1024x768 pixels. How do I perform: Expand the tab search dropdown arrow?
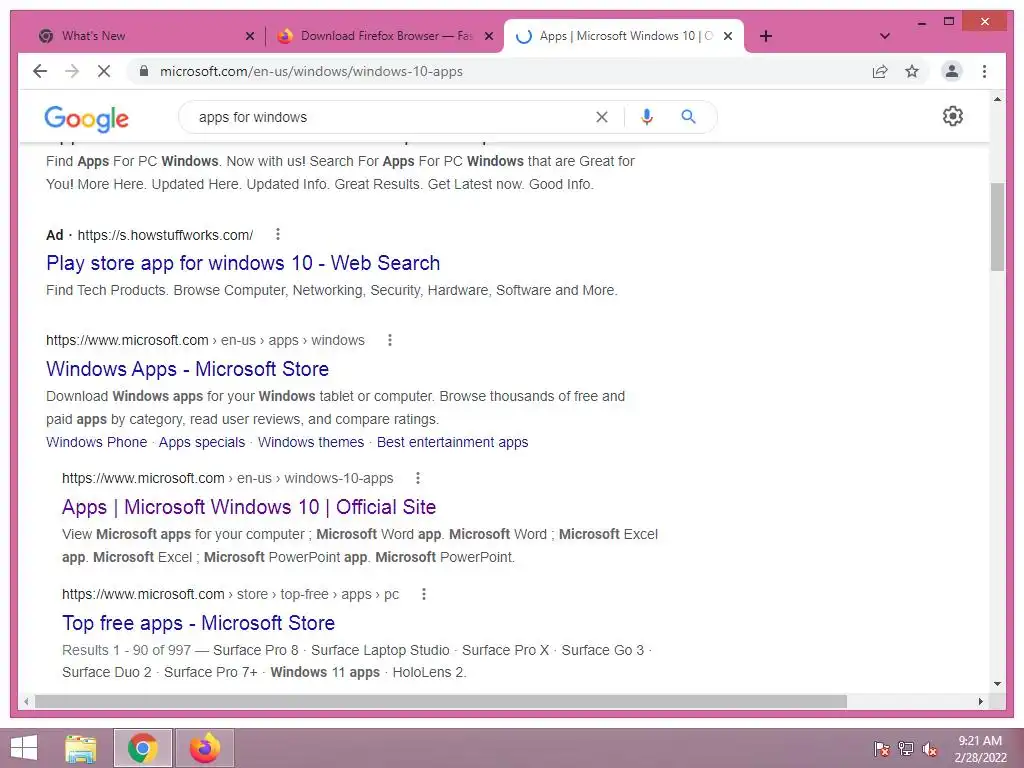tap(885, 36)
